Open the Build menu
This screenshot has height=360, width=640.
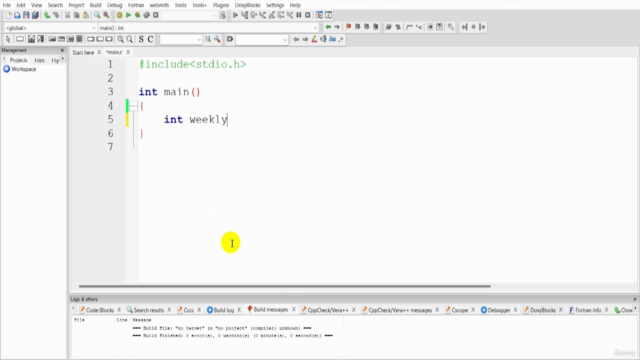[x=95, y=5]
